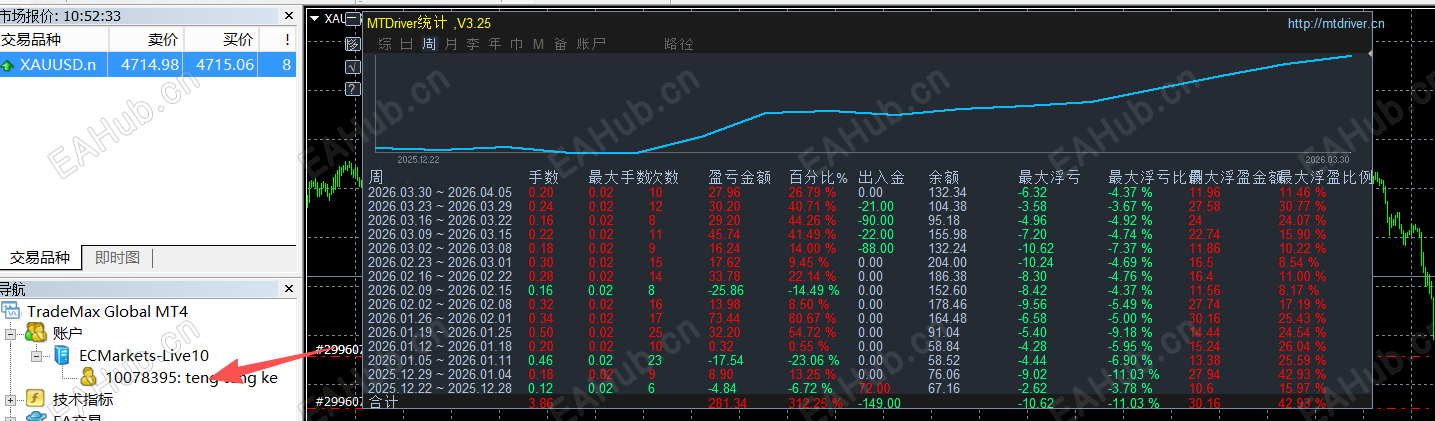Open the XAU chart window dropdown triangle
The width and height of the screenshot is (1435, 421).
click(x=315, y=18)
